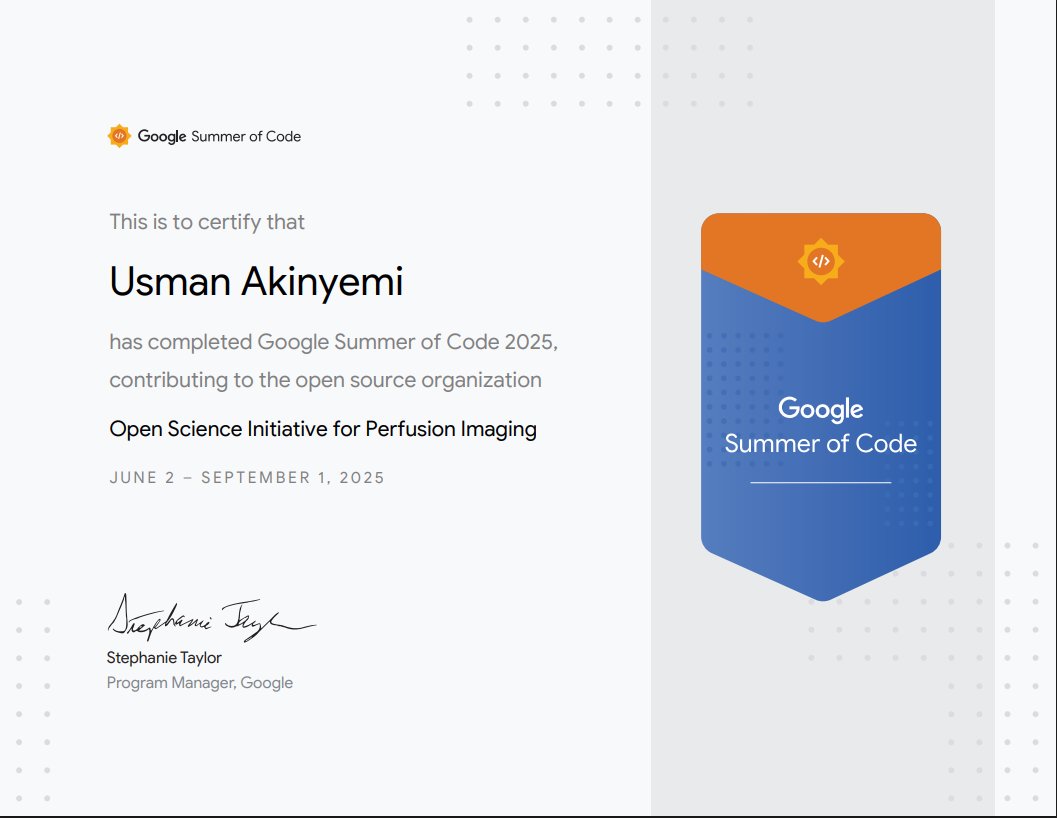This screenshot has width=1057, height=818.
Task: Click the white 'Google' word on the blue badge
Action: (820, 409)
